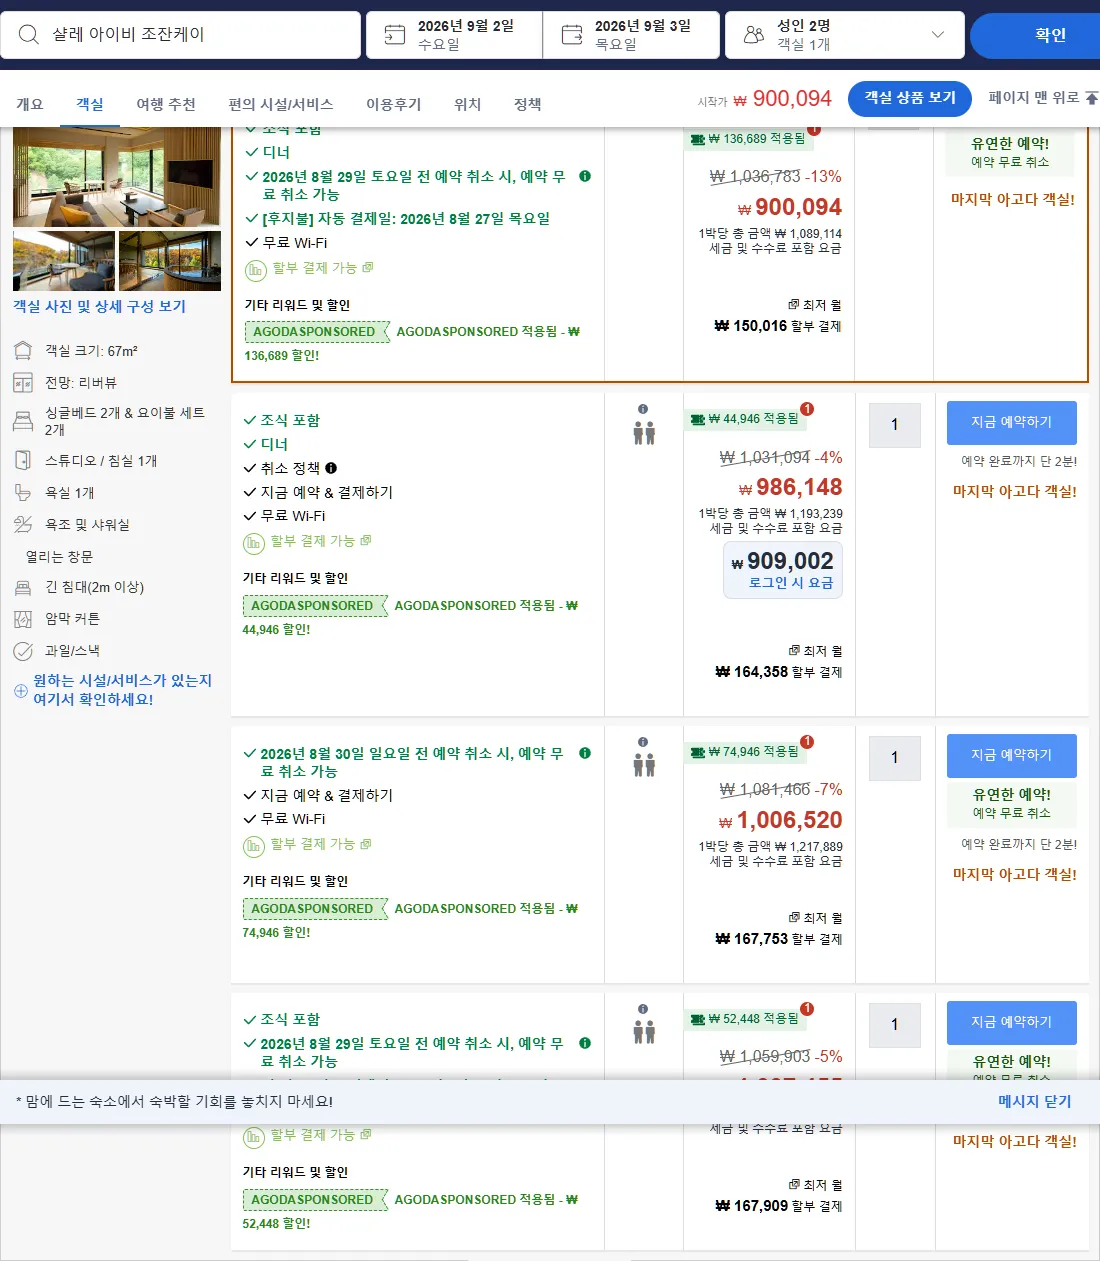
Task: Open room quantity selector for 1,006,520 offer
Action: pyautogui.click(x=895, y=758)
